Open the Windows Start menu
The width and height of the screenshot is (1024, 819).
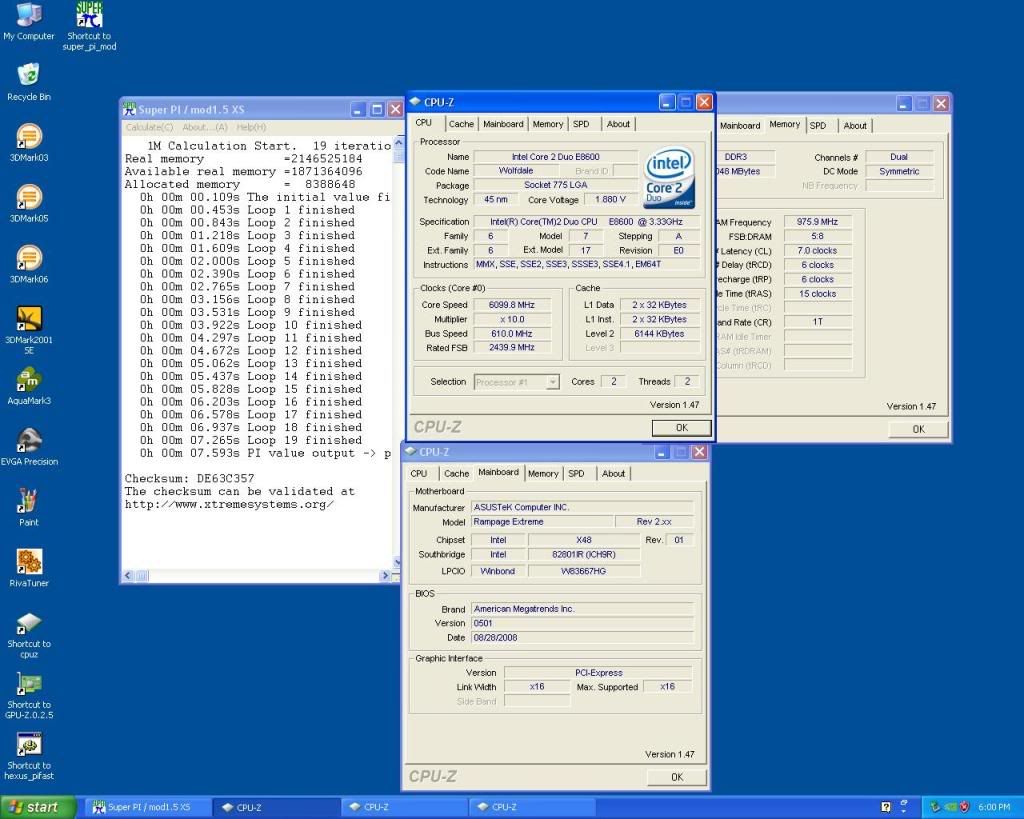[x=38, y=808]
